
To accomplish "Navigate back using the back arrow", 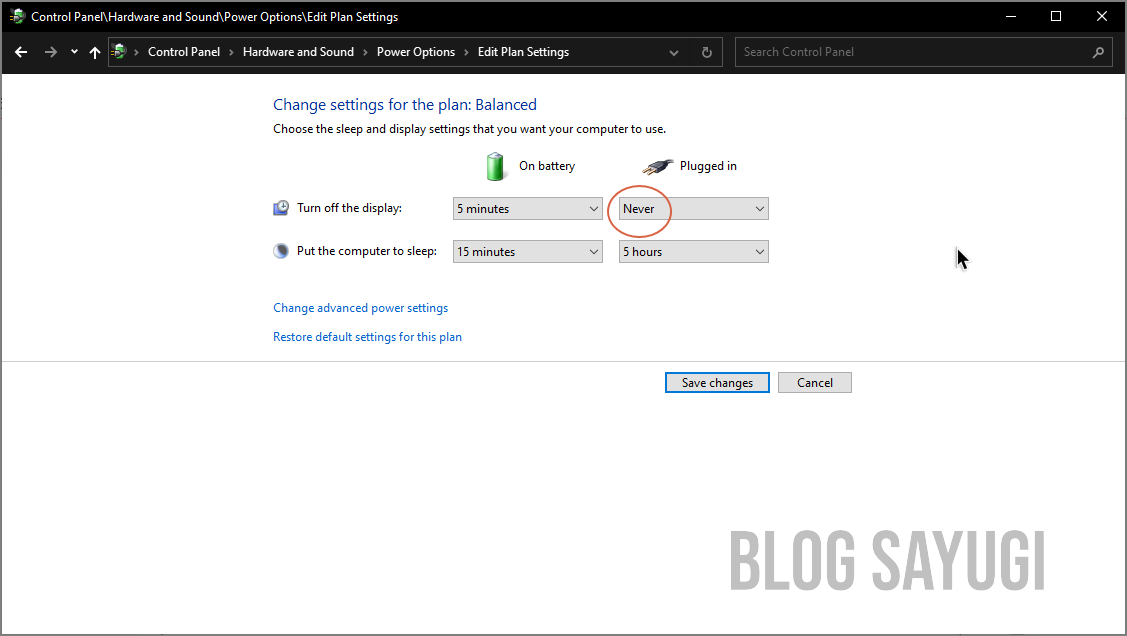I will click(x=21, y=51).
